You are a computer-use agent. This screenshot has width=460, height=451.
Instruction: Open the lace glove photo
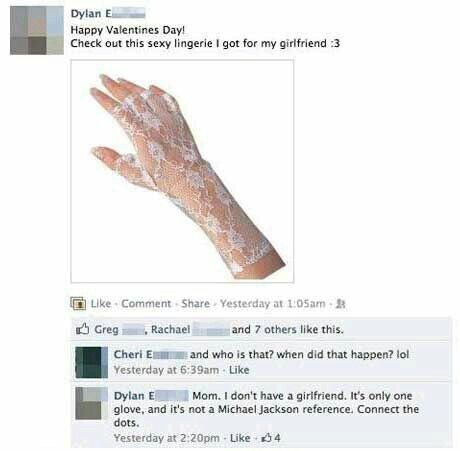[x=182, y=171]
